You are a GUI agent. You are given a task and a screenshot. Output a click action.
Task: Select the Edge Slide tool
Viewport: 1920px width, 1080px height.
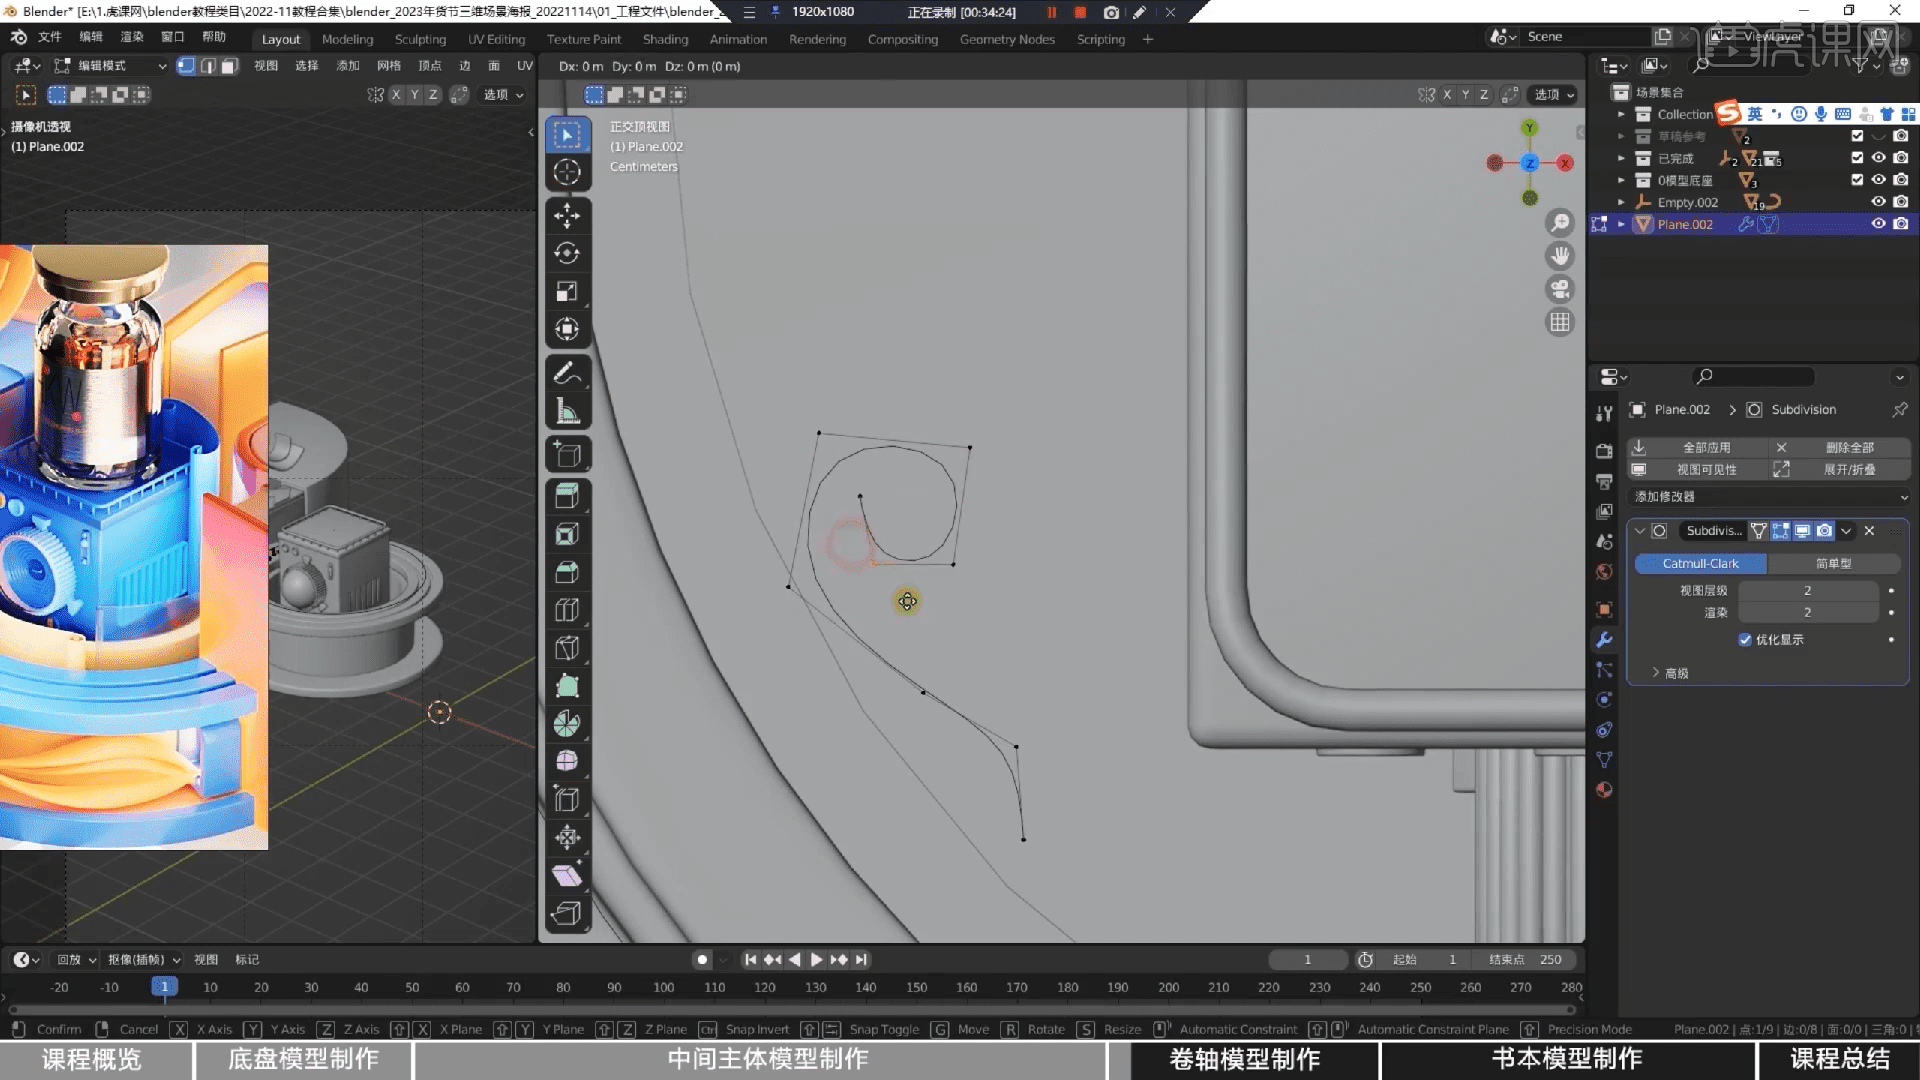coord(567,799)
